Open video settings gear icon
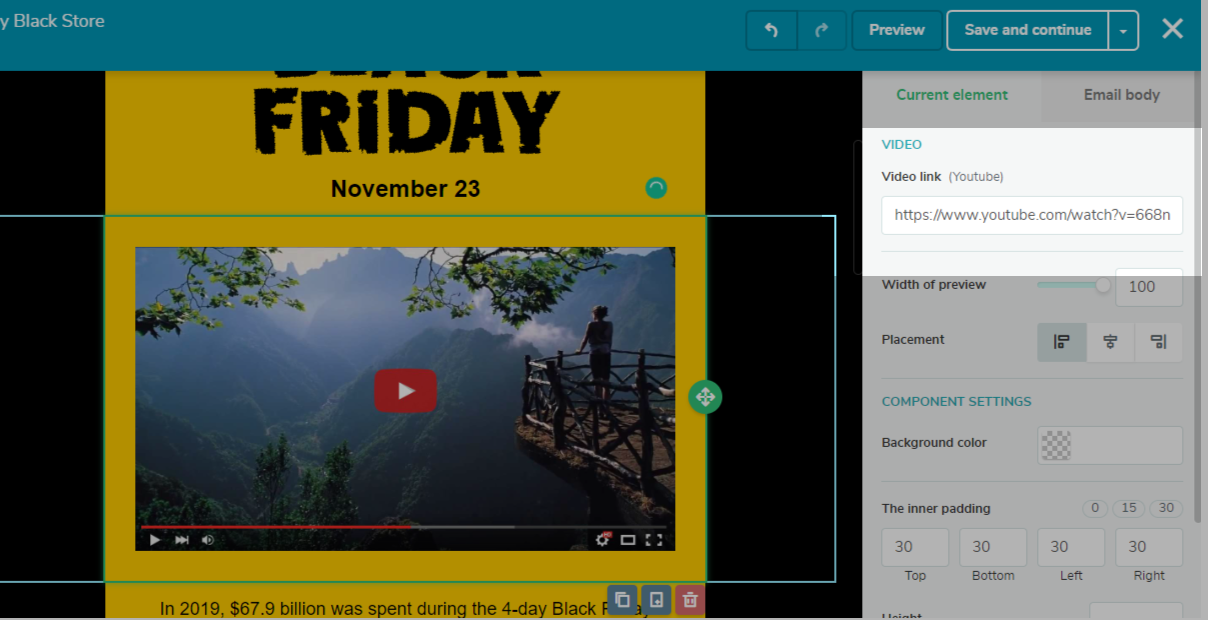 (x=603, y=539)
